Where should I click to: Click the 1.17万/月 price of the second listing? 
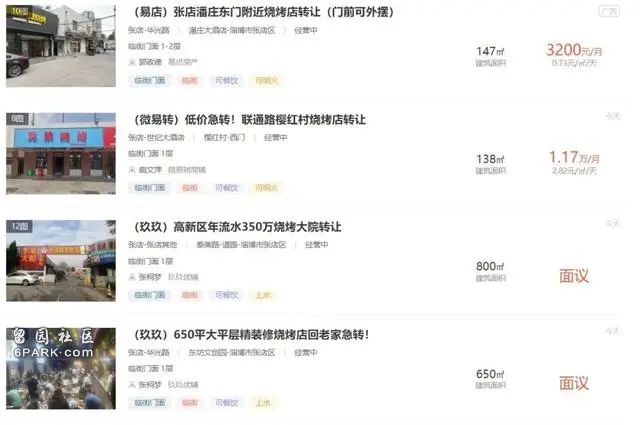point(574,158)
